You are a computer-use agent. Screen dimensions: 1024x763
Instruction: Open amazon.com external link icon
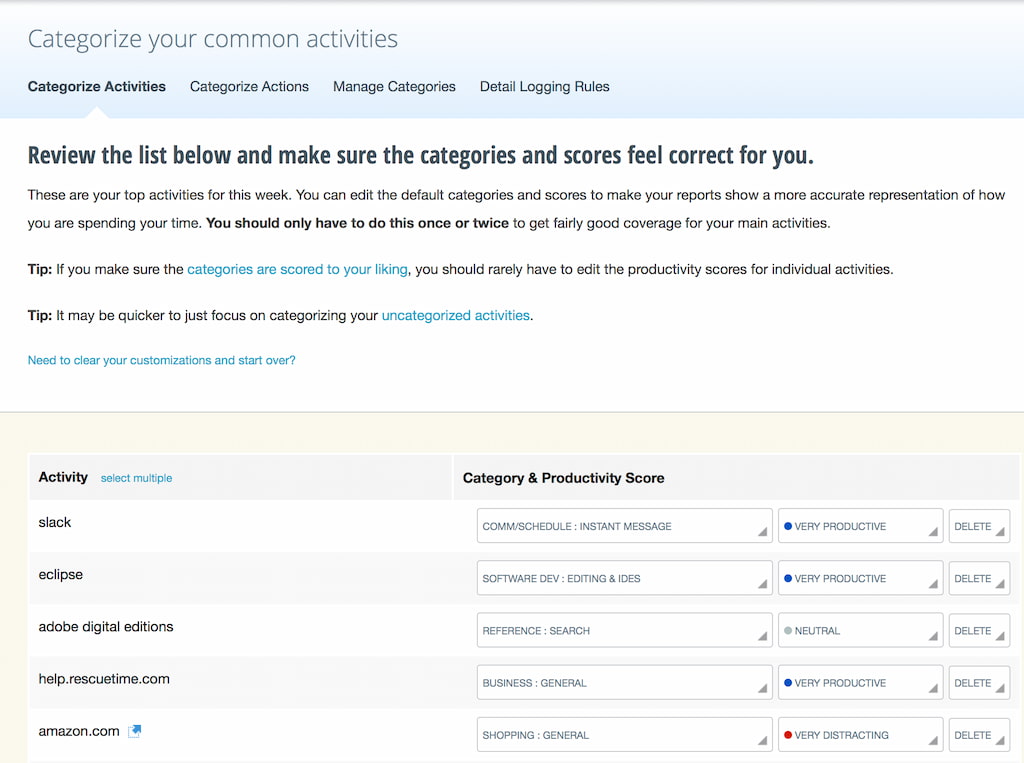coord(135,731)
